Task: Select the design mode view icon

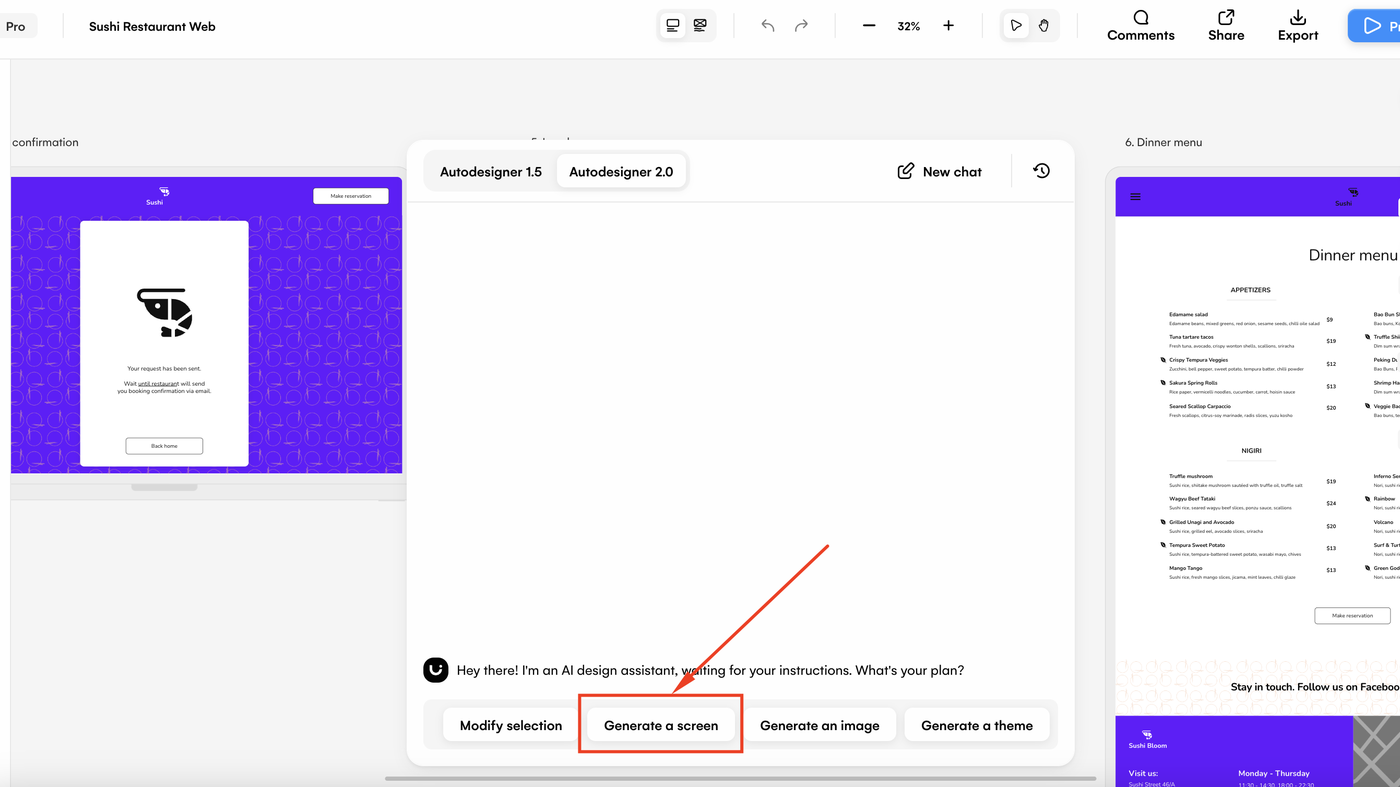Action: point(673,26)
